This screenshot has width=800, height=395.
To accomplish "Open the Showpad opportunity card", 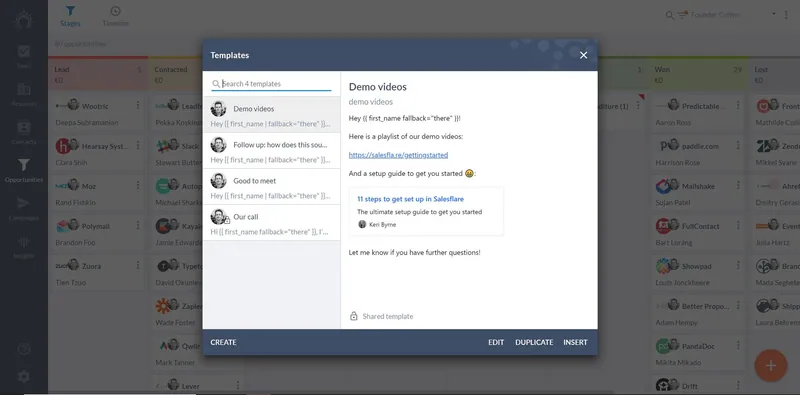I will 698,273.
